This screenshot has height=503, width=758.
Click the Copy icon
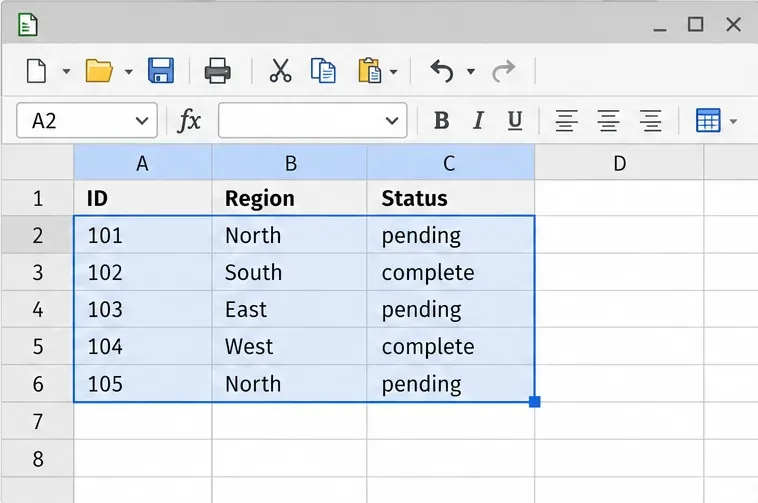(x=323, y=71)
